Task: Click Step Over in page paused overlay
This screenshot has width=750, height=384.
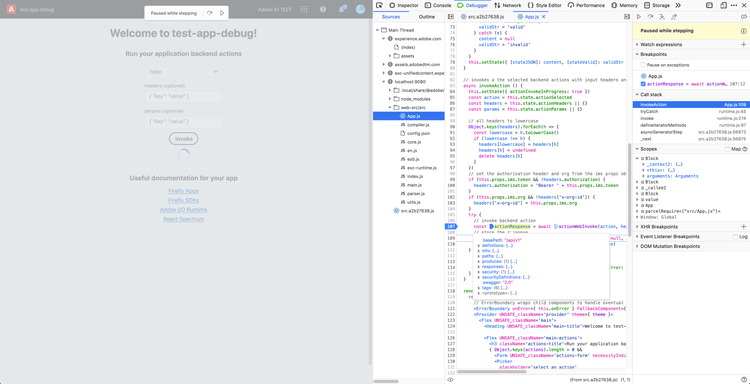Action: [210, 13]
